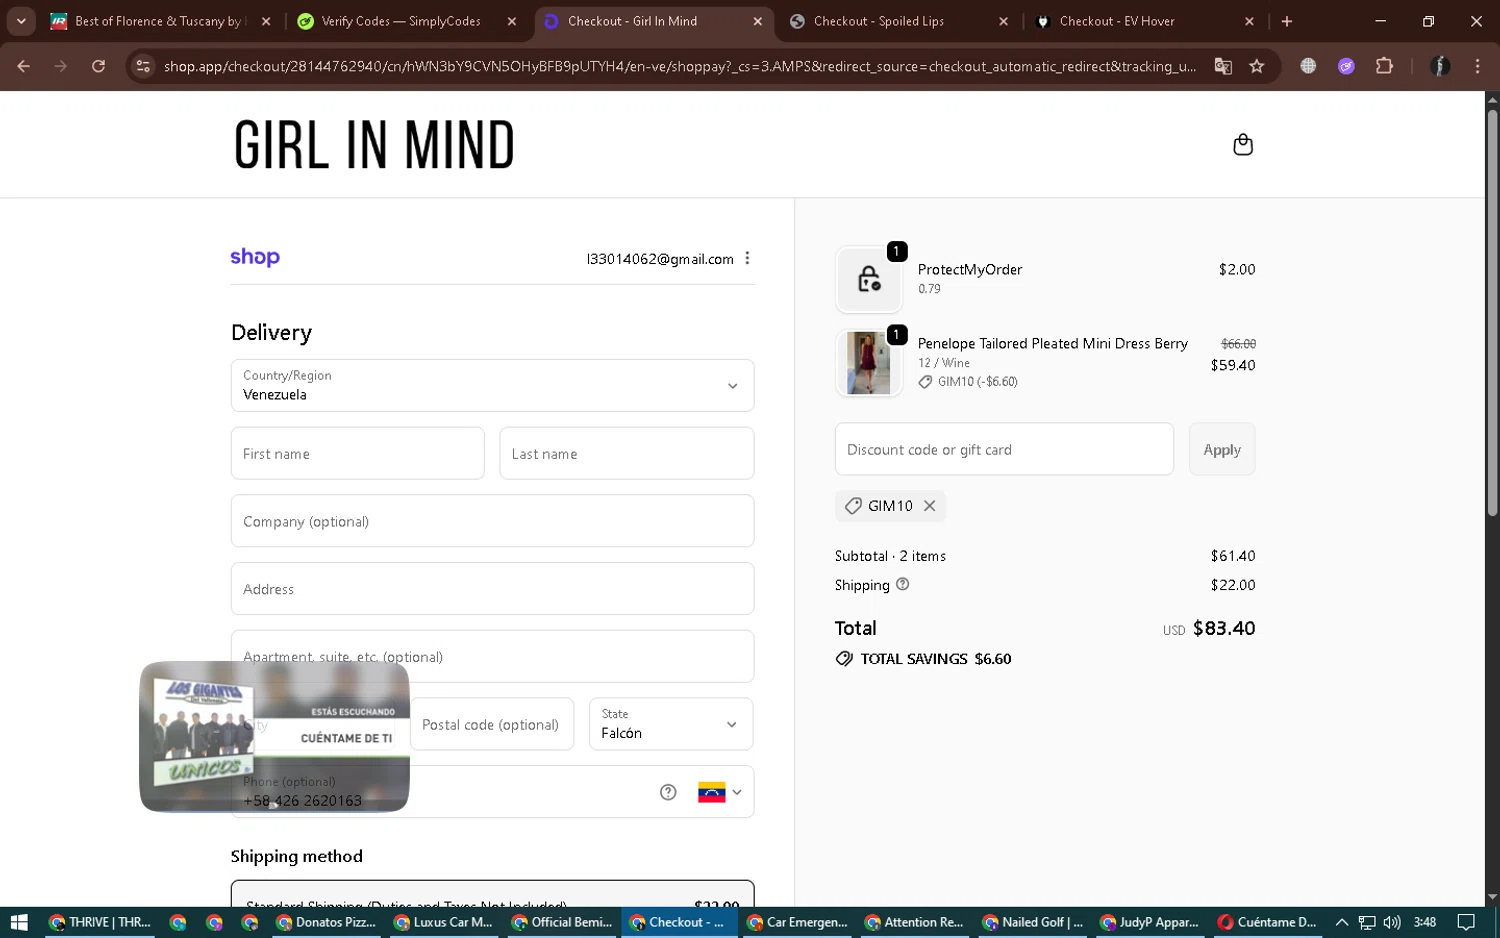Viewport: 1500px width, 938px height.
Task: Close the Verify Codes tab
Action: (512, 21)
